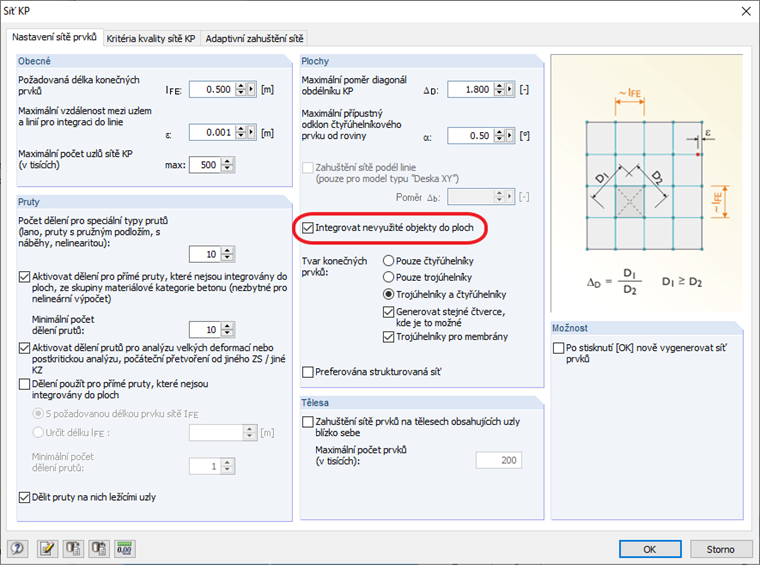The image size is (760, 570).
Task: Check Po stisknutí [OK] nově vygenerovat síť
Action: pos(558,348)
